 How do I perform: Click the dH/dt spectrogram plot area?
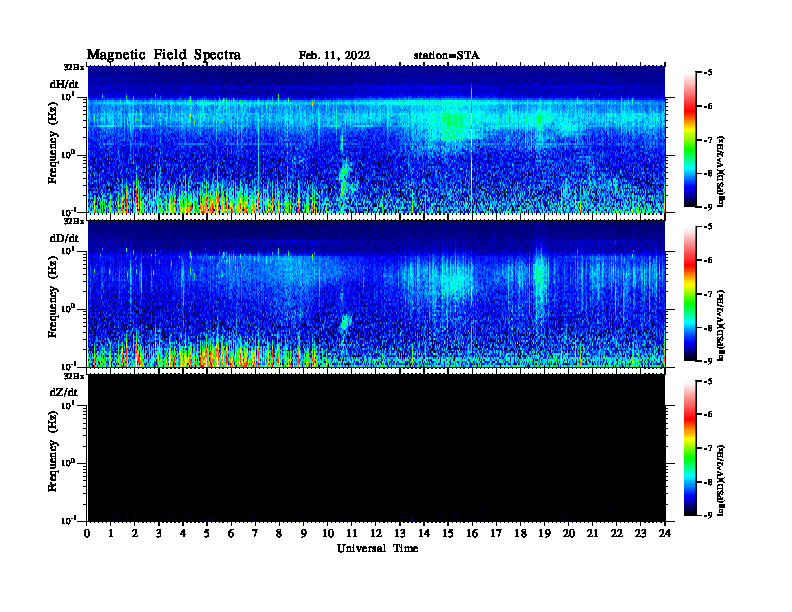(x=376, y=139)
